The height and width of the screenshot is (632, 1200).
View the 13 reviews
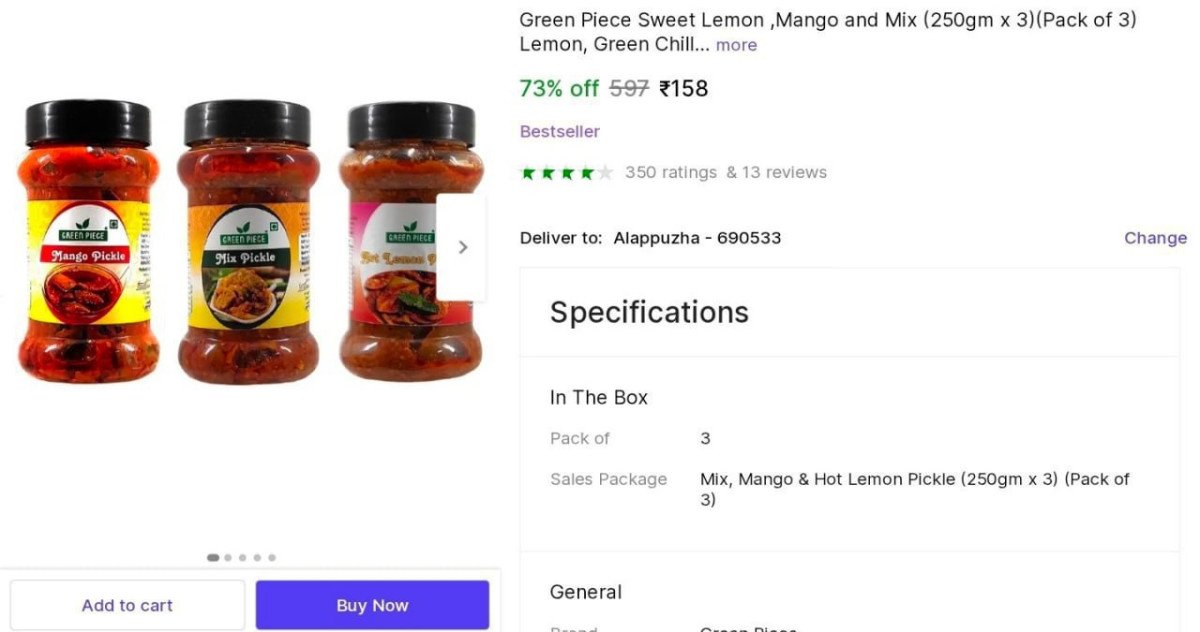click(x=777, y=173)
